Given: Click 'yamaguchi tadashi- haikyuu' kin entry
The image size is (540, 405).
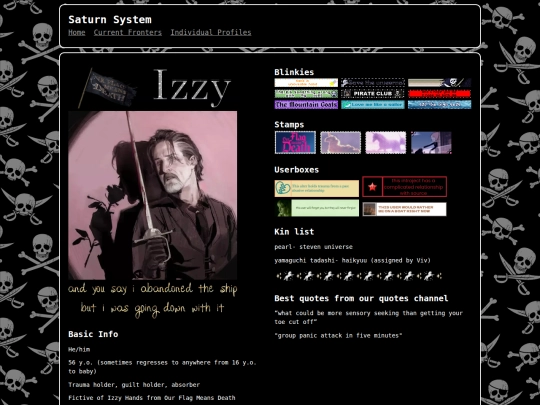Looking at the screenshot, I should click(352, 260).
